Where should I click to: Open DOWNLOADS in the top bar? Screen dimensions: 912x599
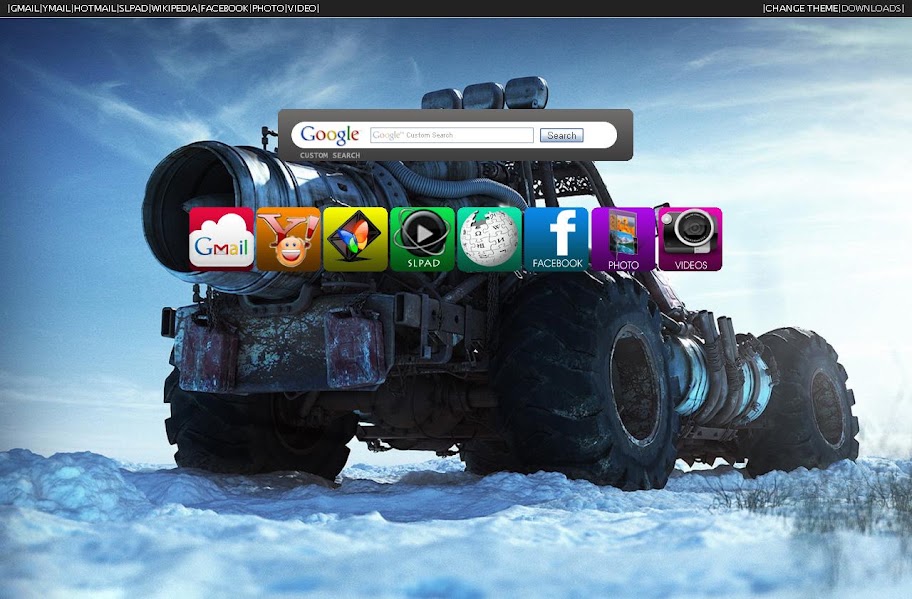[871, 8]
